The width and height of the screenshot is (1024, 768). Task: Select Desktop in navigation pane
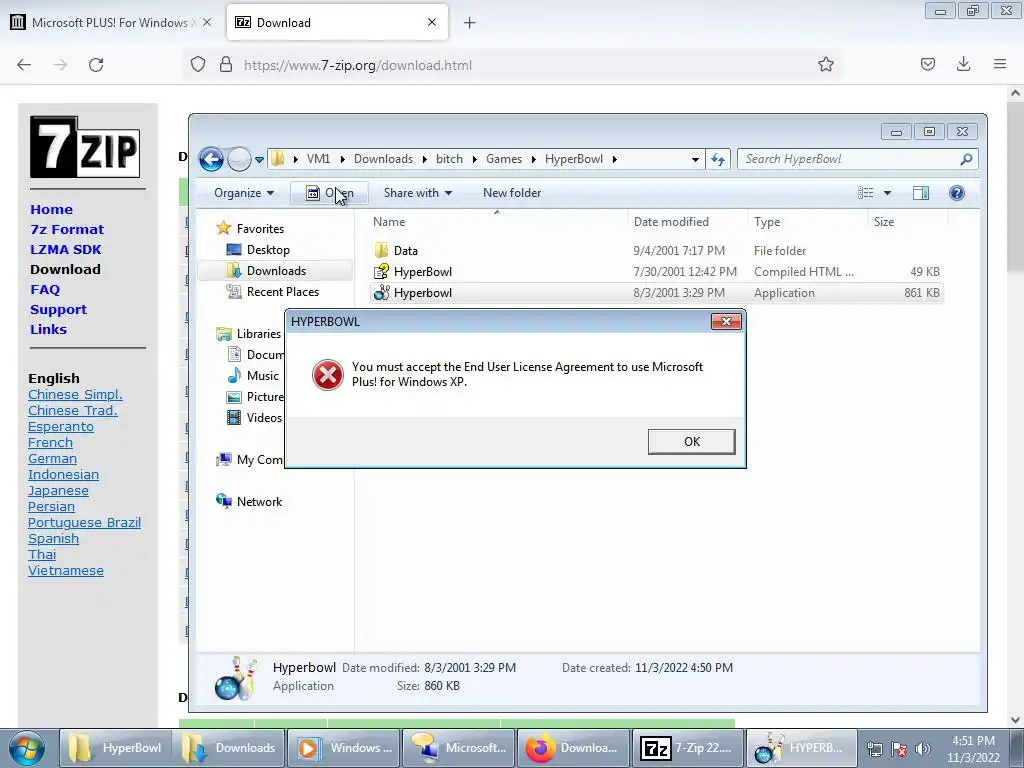[x=258, y=249]
